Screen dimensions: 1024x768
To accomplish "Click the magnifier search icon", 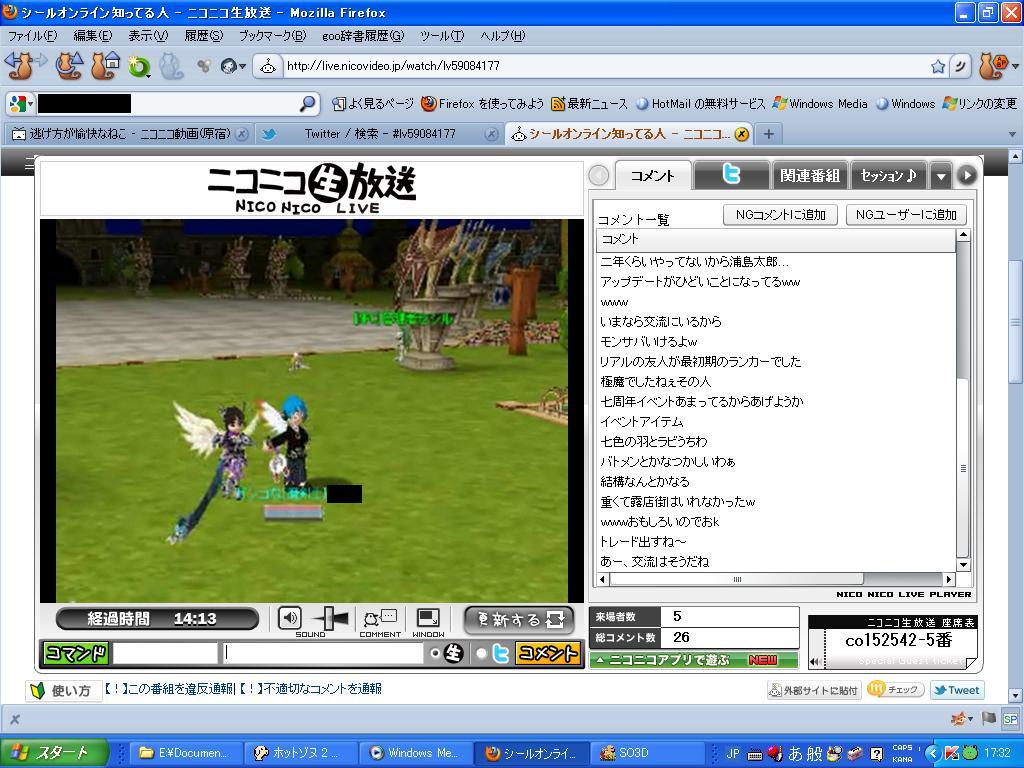I will (307, 103).
